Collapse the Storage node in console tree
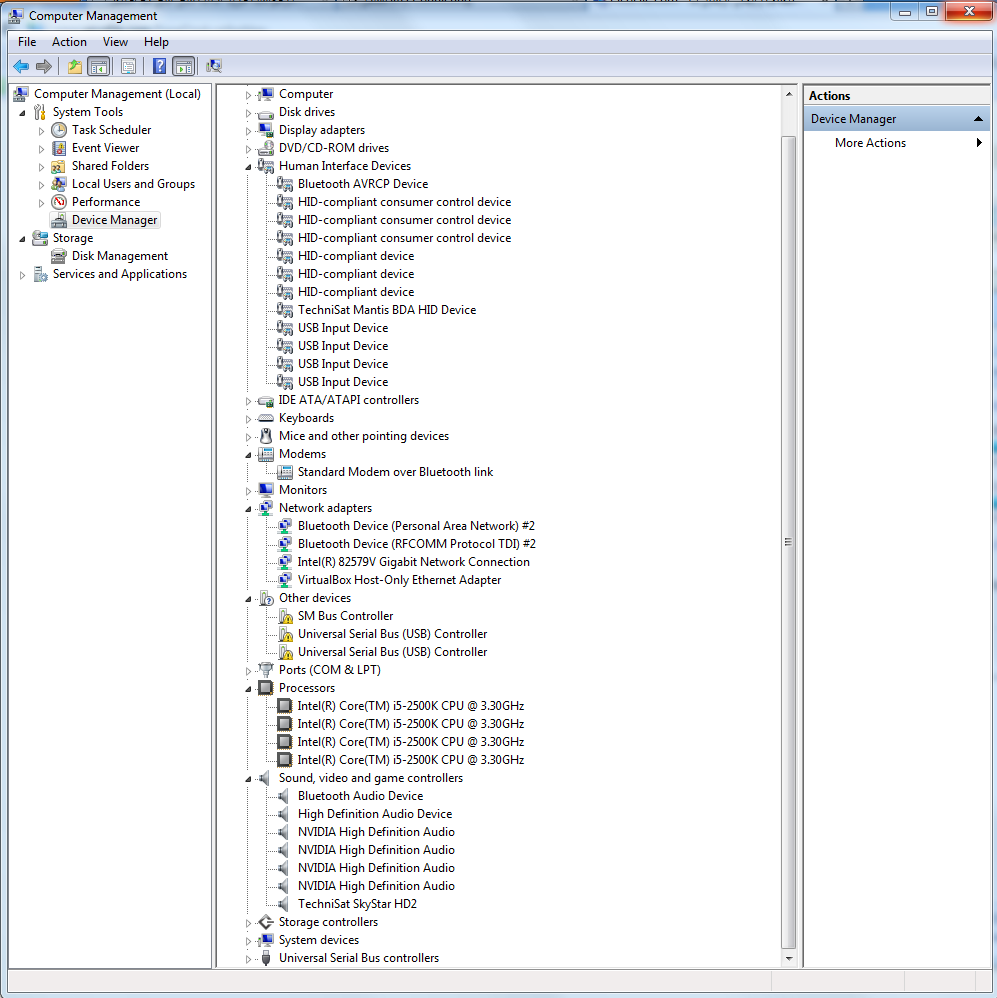 tap(22, 239)
